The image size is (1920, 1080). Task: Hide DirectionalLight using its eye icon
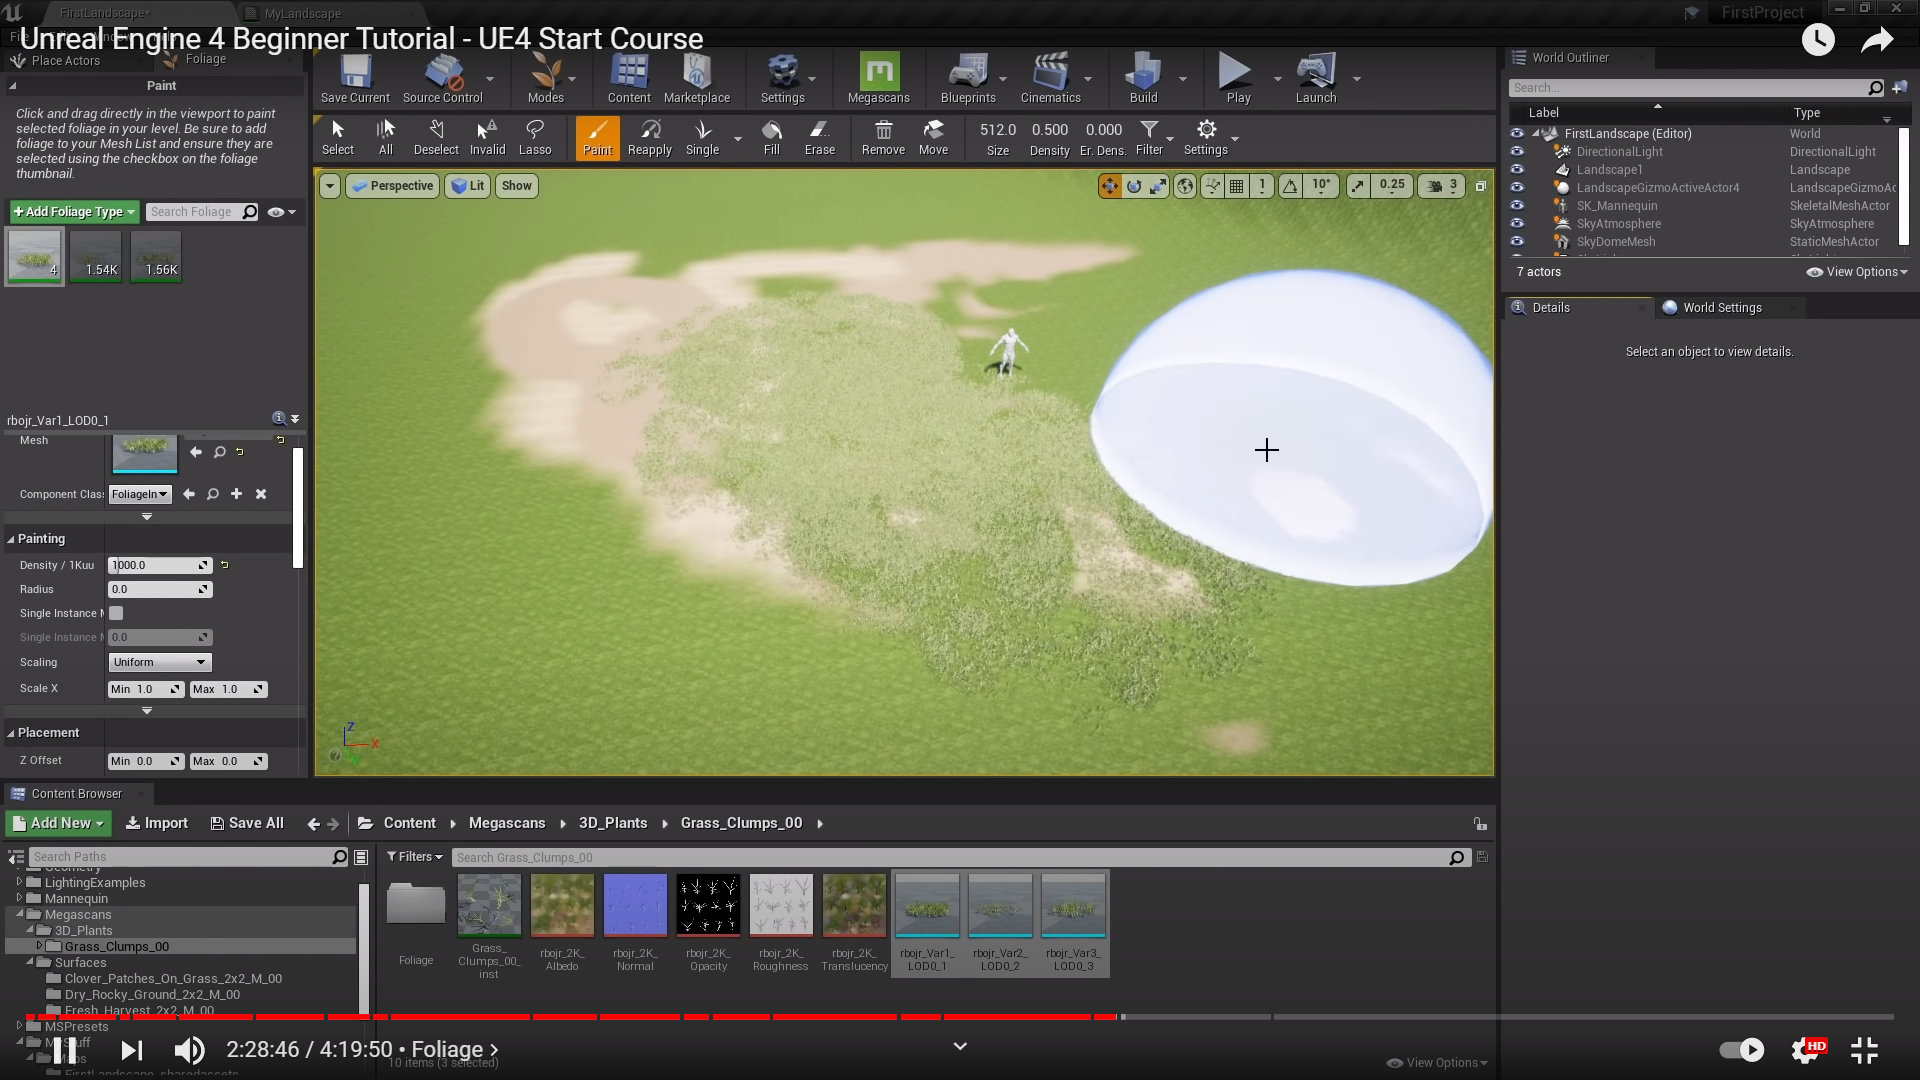(x=1517, y=152)
